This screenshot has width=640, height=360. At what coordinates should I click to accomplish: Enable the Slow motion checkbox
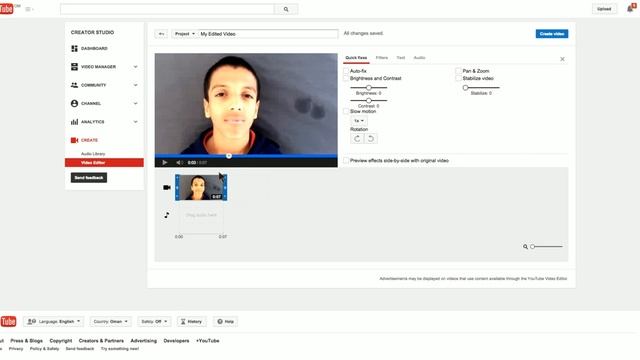[346, 111]
